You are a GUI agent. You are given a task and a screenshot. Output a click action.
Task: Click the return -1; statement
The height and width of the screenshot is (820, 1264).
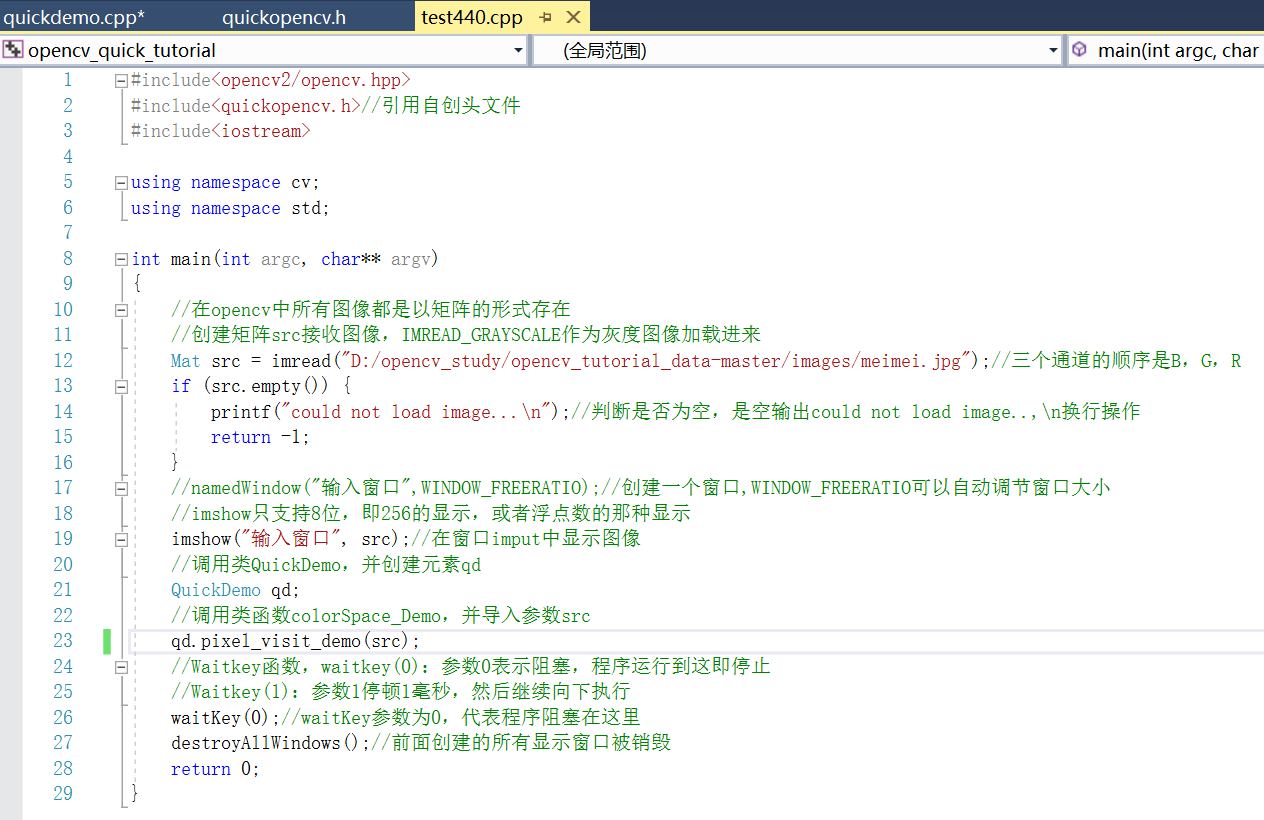click(x=261, y=437)
